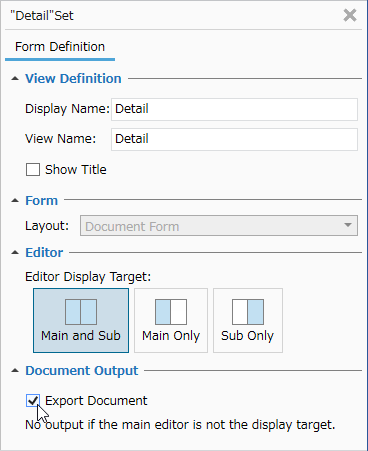Collapse the View Definition section
368x451 pixels.
(15, 79)
